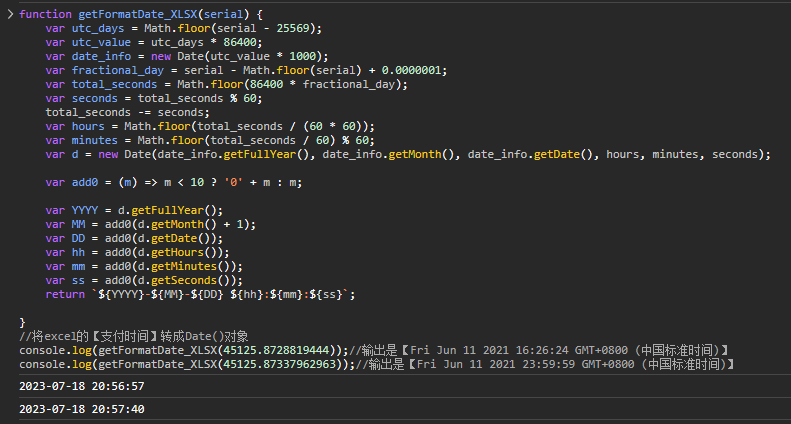The width and height of the screenshot is (791, 424).
Task: Click the 'var minutes' declaration line
Action: [210, 140]
